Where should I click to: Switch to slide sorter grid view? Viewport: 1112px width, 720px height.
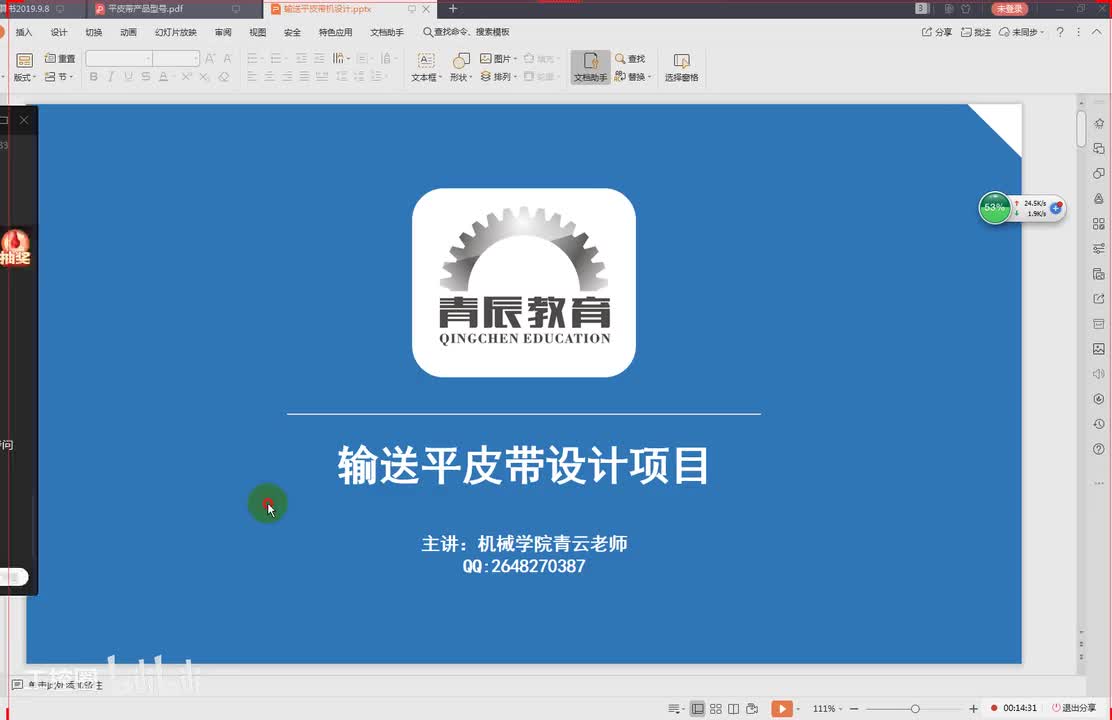click(x=716, y=709)
